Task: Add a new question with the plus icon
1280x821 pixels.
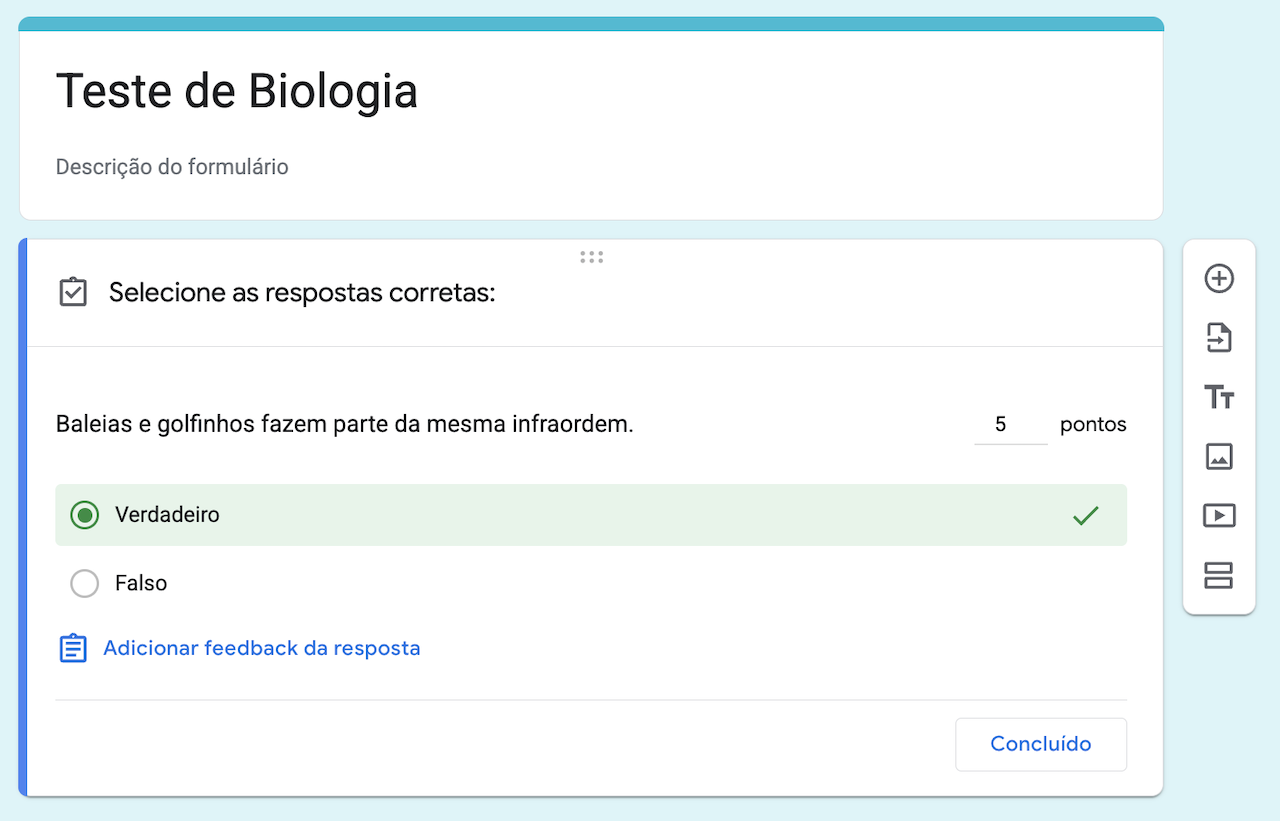Action: [x=1219, y=279]
